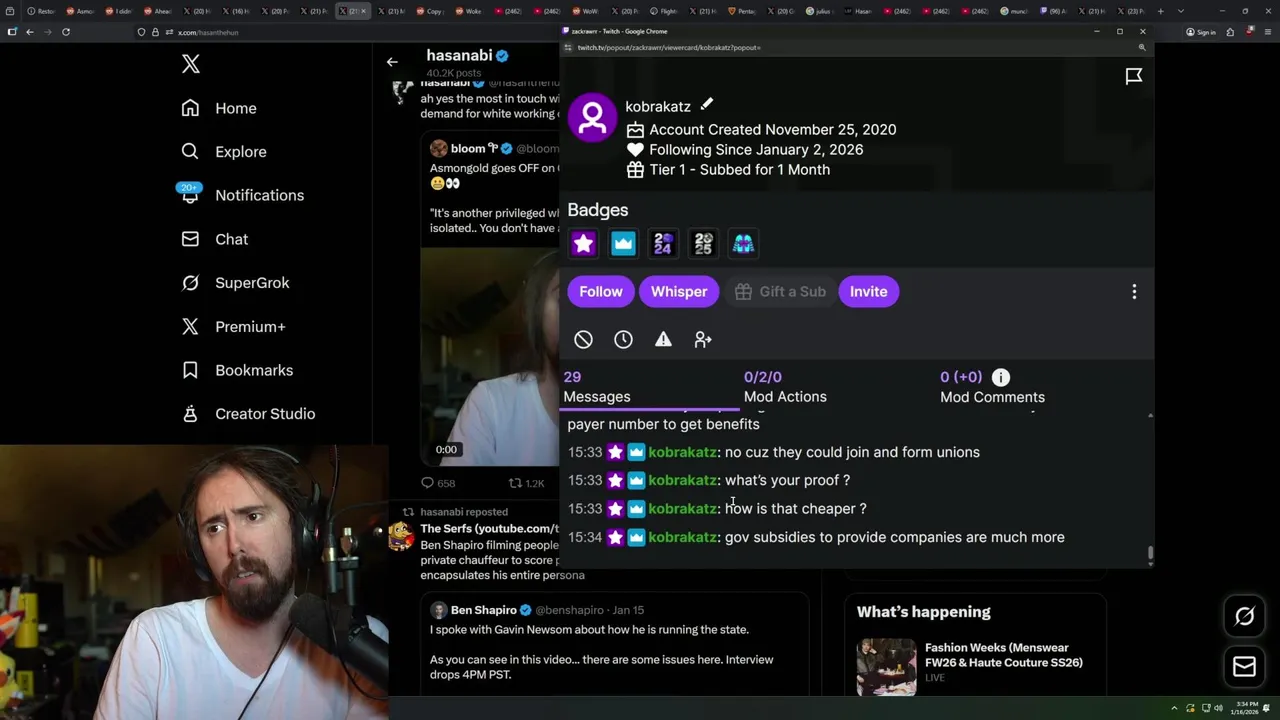Click Sign in at browser top right
The height and width of the screenshot is (720, 1280).
coord(1201,32)
